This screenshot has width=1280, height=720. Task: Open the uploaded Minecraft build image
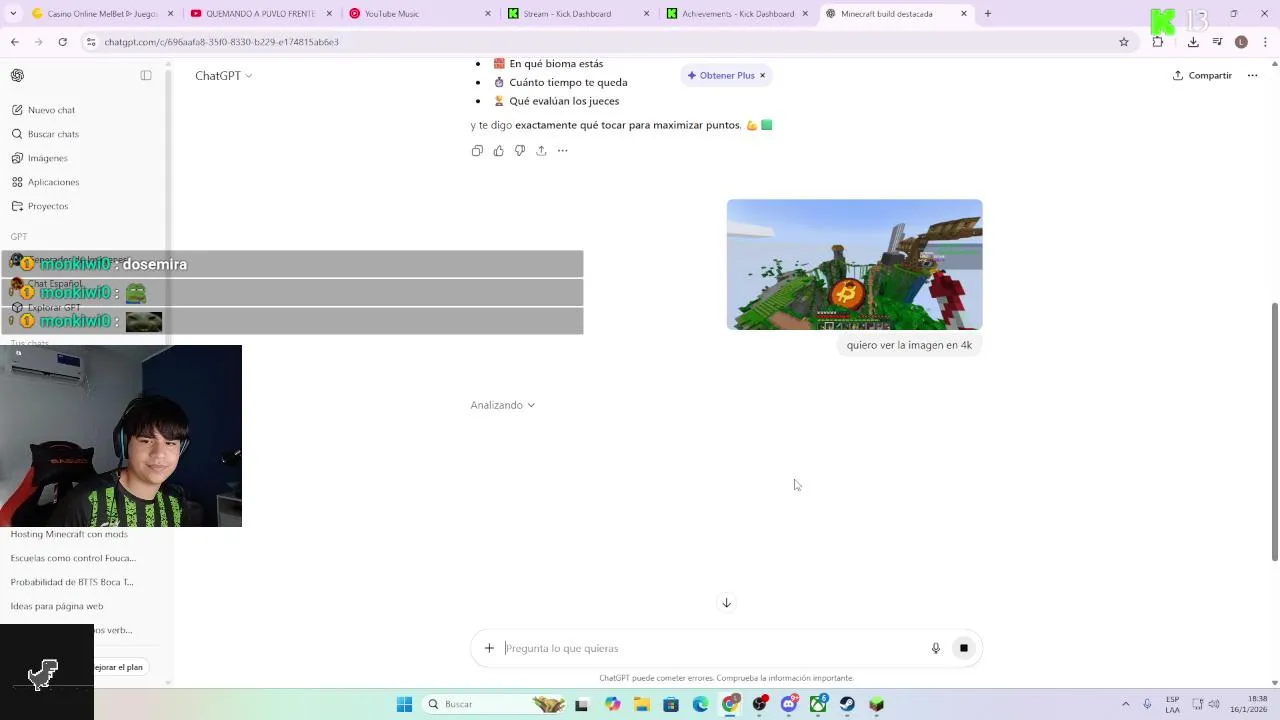pyautogui.click(x=854, y=264)
